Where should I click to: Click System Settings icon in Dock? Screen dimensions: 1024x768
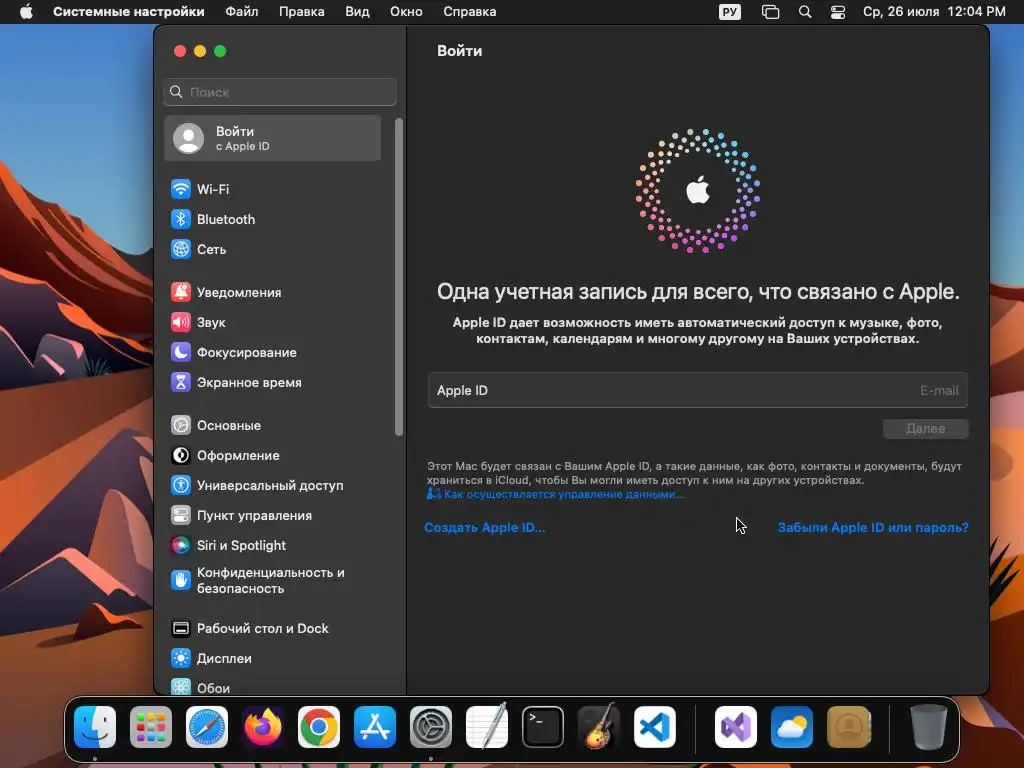click(x=431, y=728)
